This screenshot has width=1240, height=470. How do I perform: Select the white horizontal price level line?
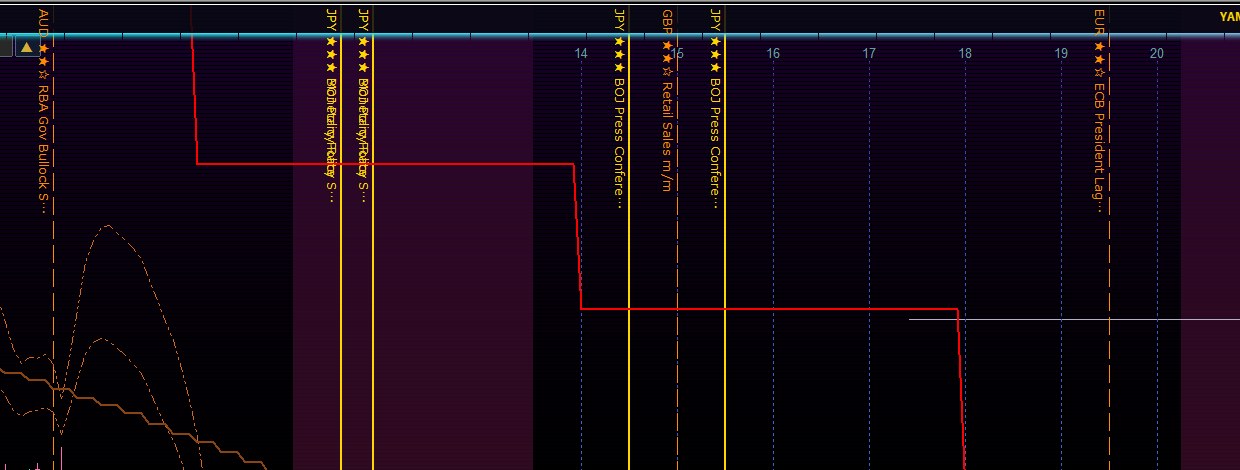click(1074, 319)
